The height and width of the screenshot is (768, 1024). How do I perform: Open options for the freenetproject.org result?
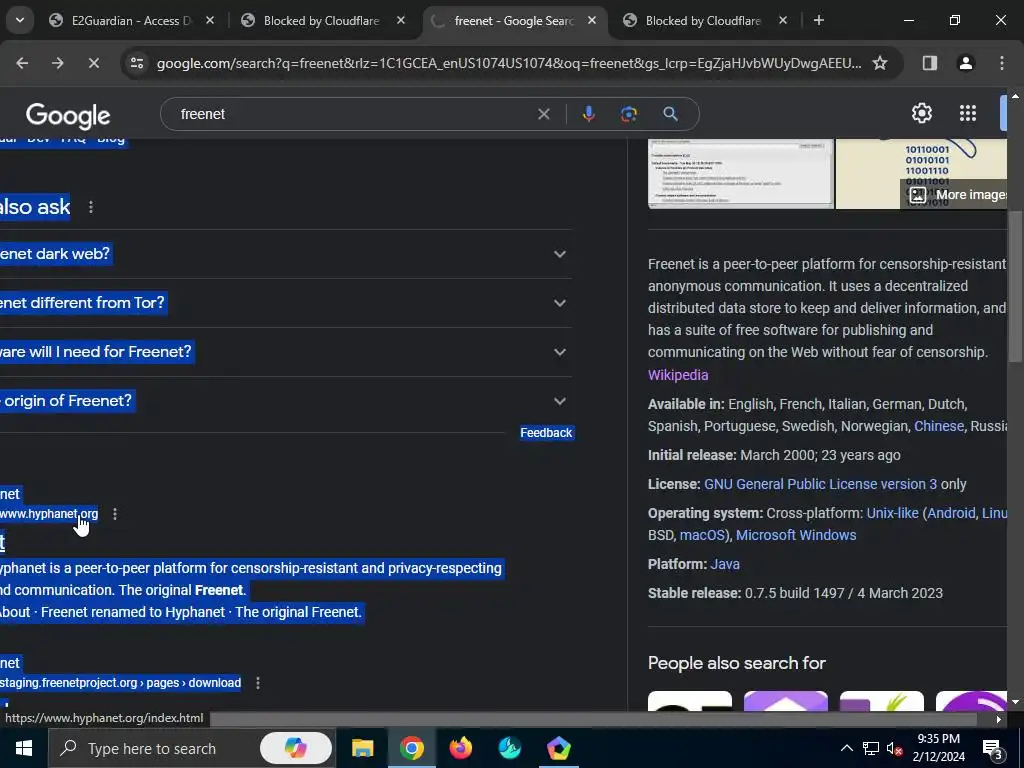tap(258, 682)
